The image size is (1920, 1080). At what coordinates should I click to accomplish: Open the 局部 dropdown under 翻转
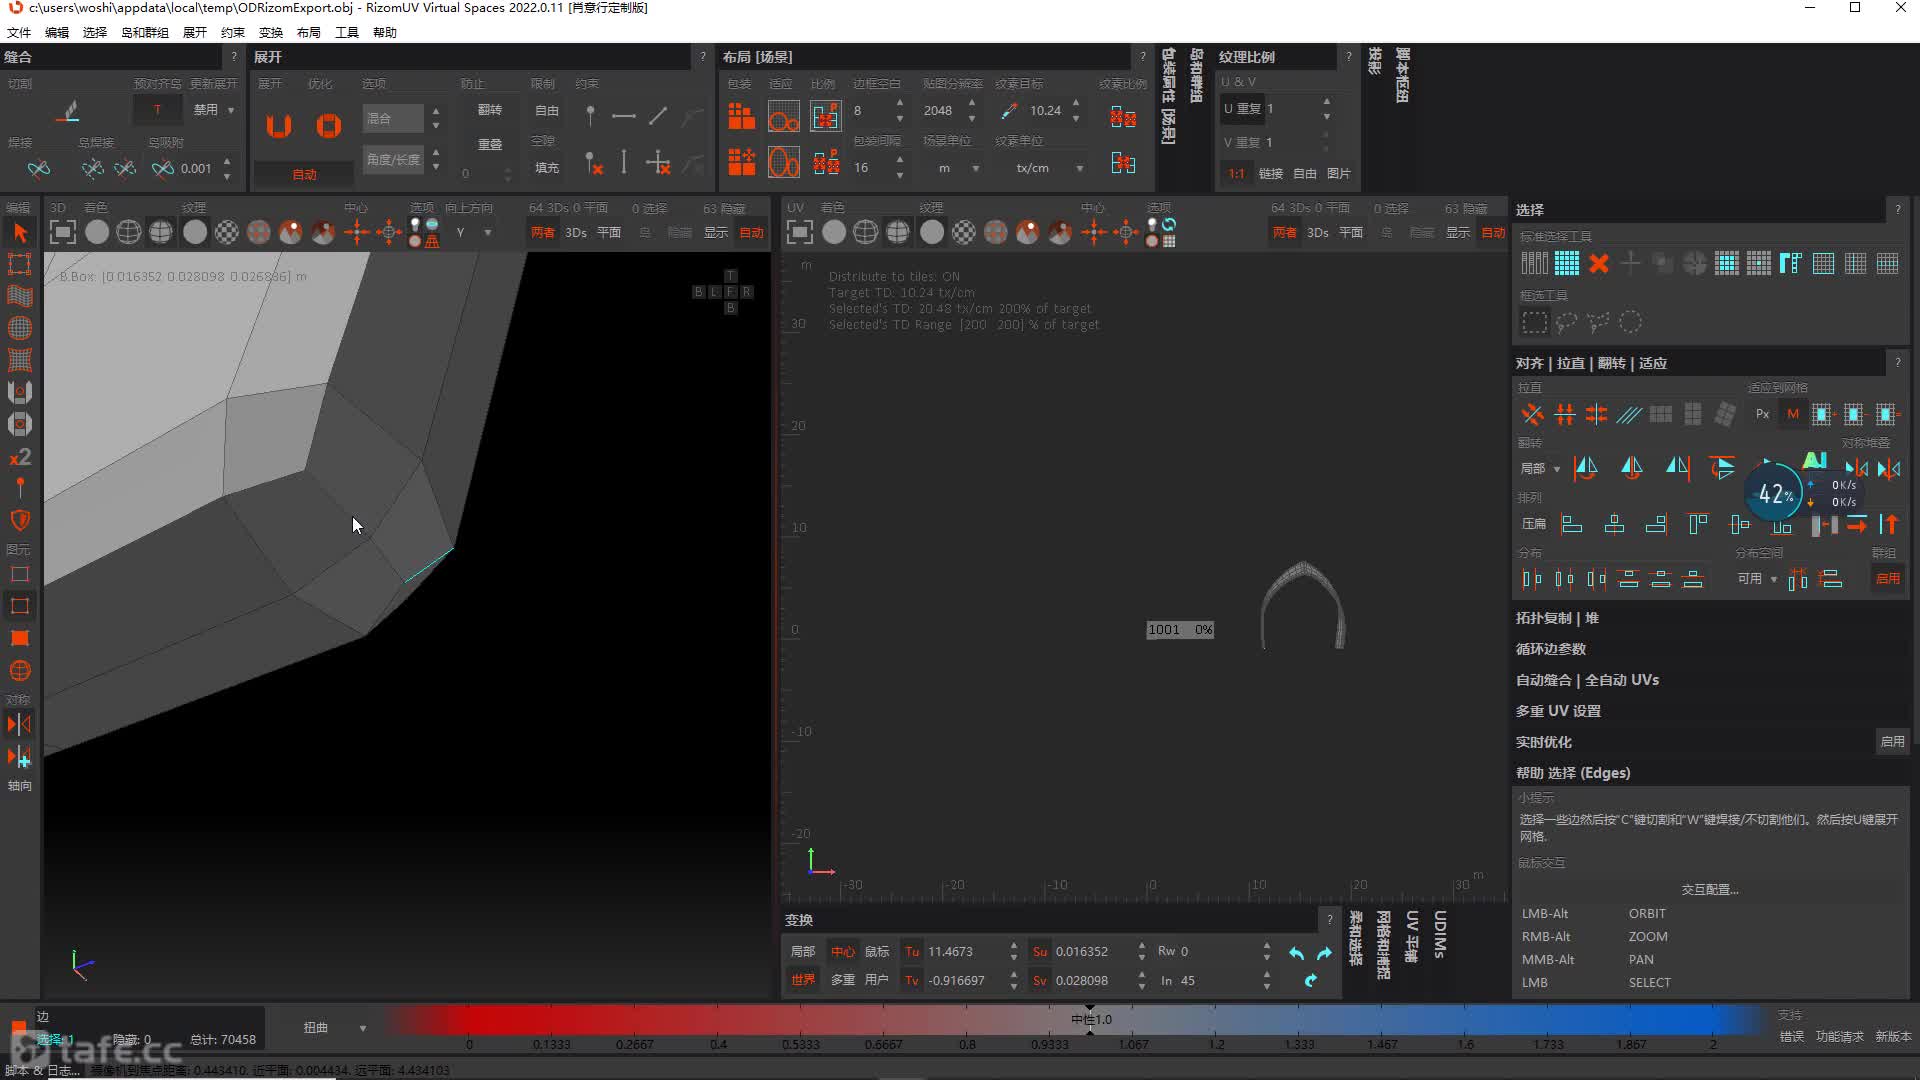(1540, 468)
